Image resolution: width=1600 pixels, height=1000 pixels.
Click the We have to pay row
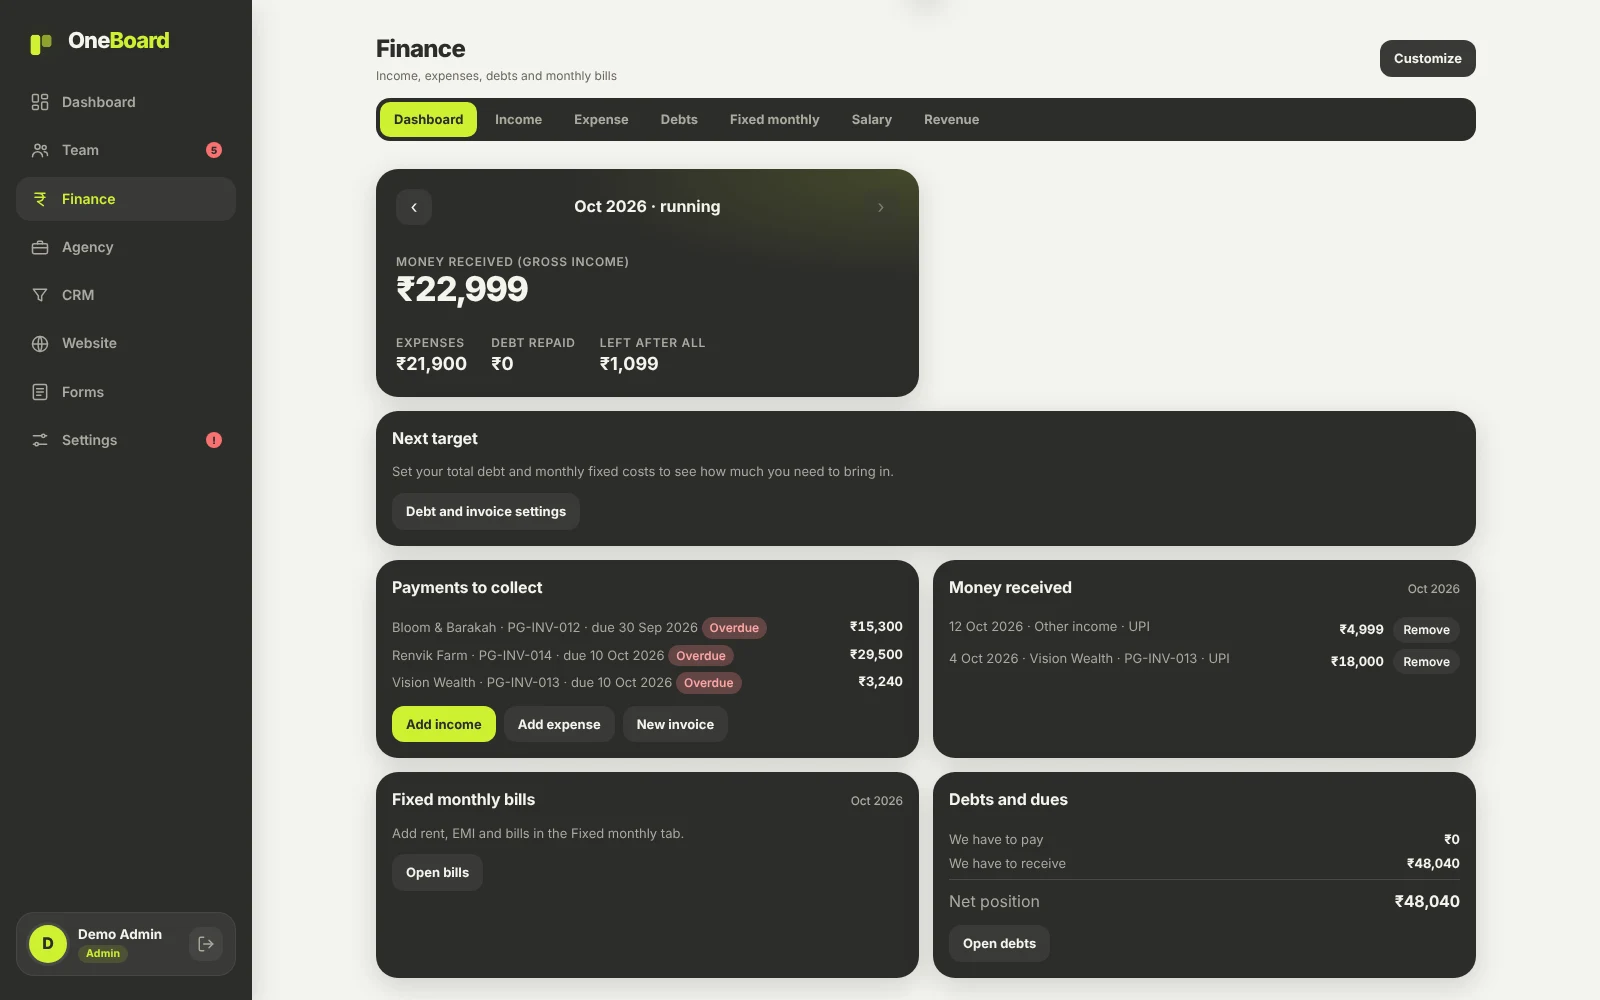(x=1204, y=839)
